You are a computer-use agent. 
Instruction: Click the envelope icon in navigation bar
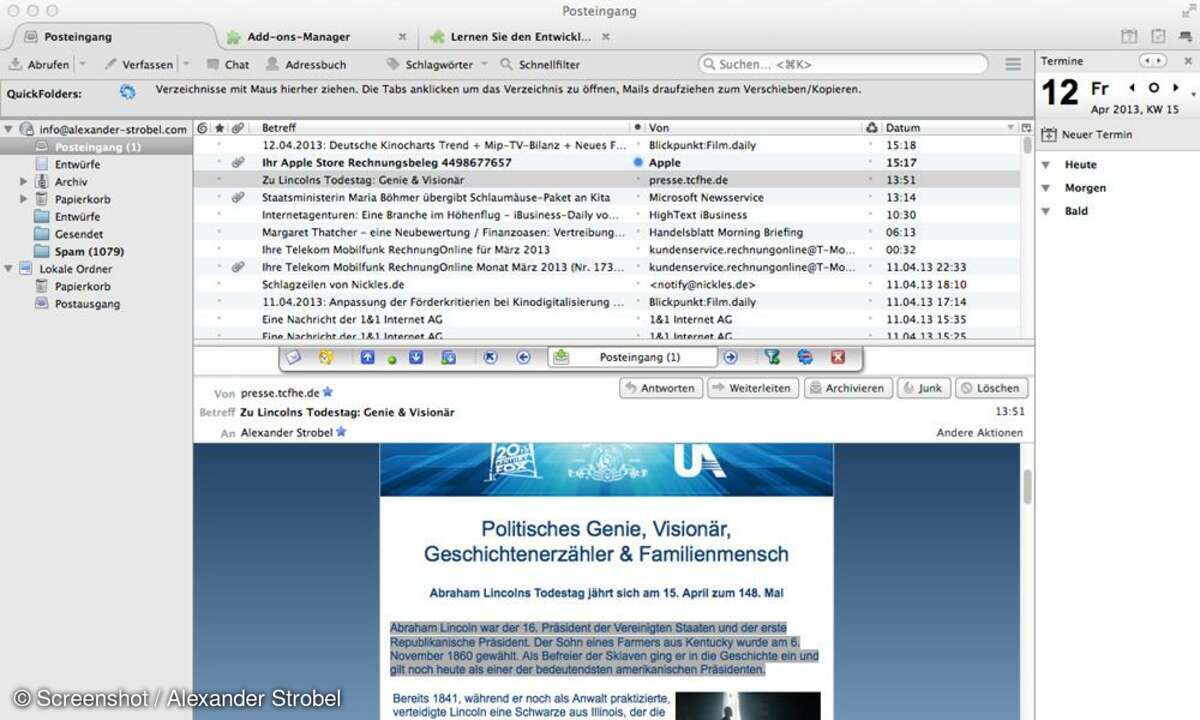click(293, 357)
